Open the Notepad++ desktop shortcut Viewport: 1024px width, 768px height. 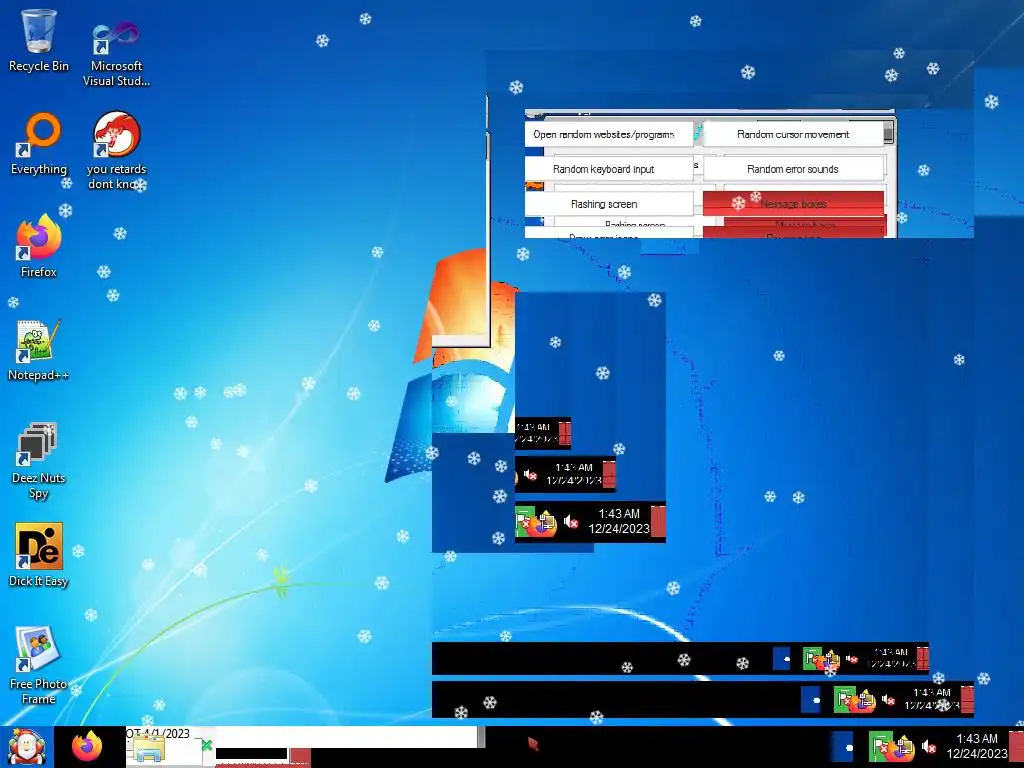coord(39,349)
